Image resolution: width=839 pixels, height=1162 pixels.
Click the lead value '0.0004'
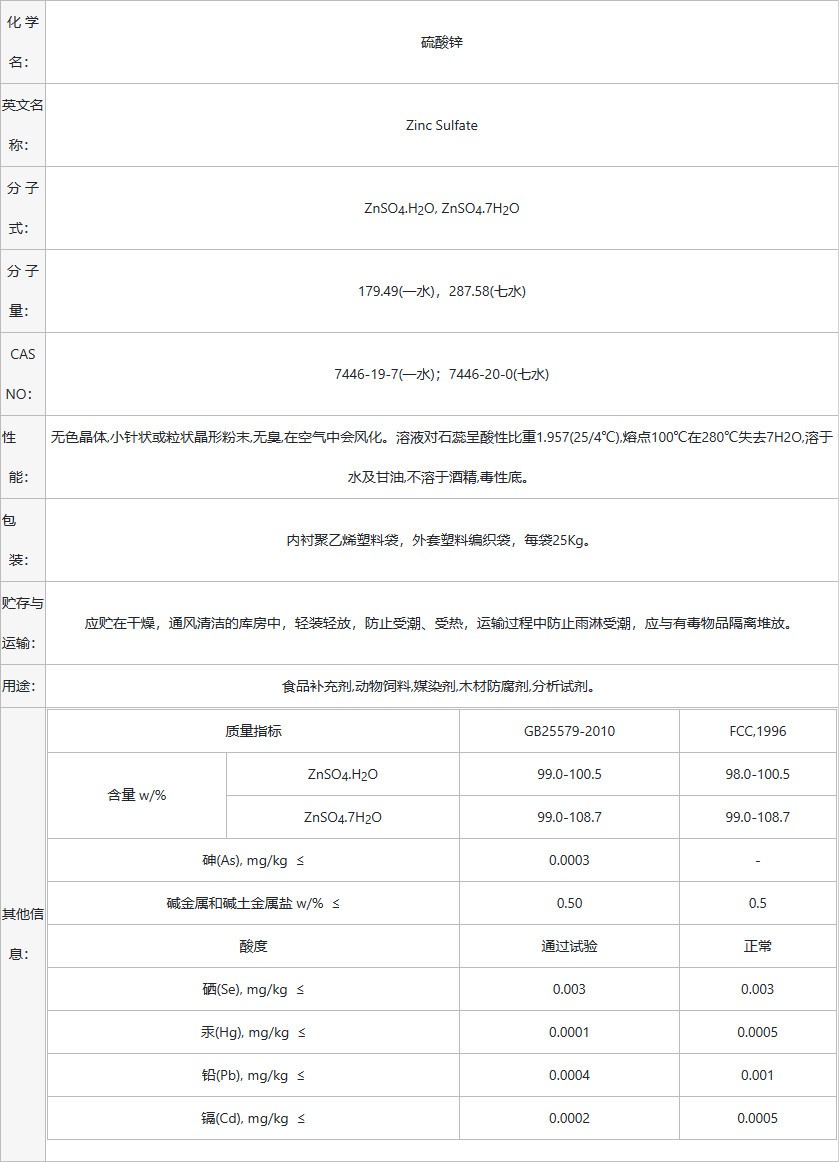pyautogui.click(x=569, y=1075)
